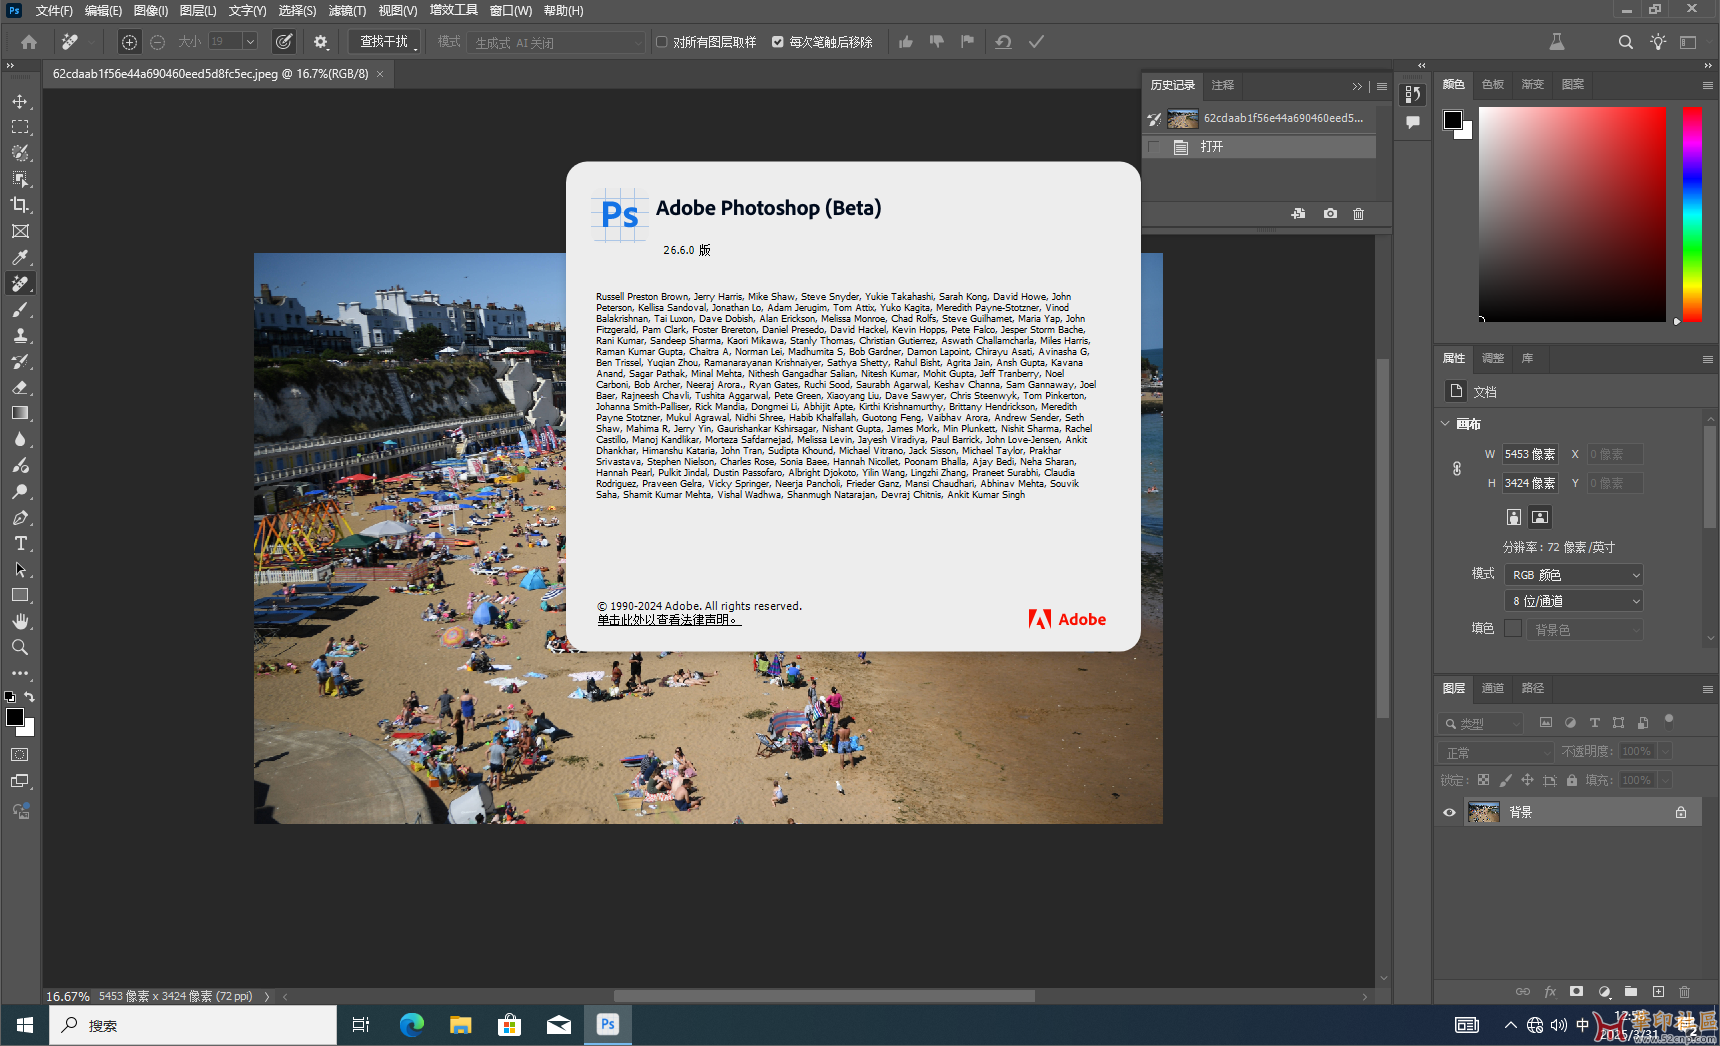Switch to the 色板 tab
The width and height of the screenshot is (1720, 1046).
point(1493,84)
